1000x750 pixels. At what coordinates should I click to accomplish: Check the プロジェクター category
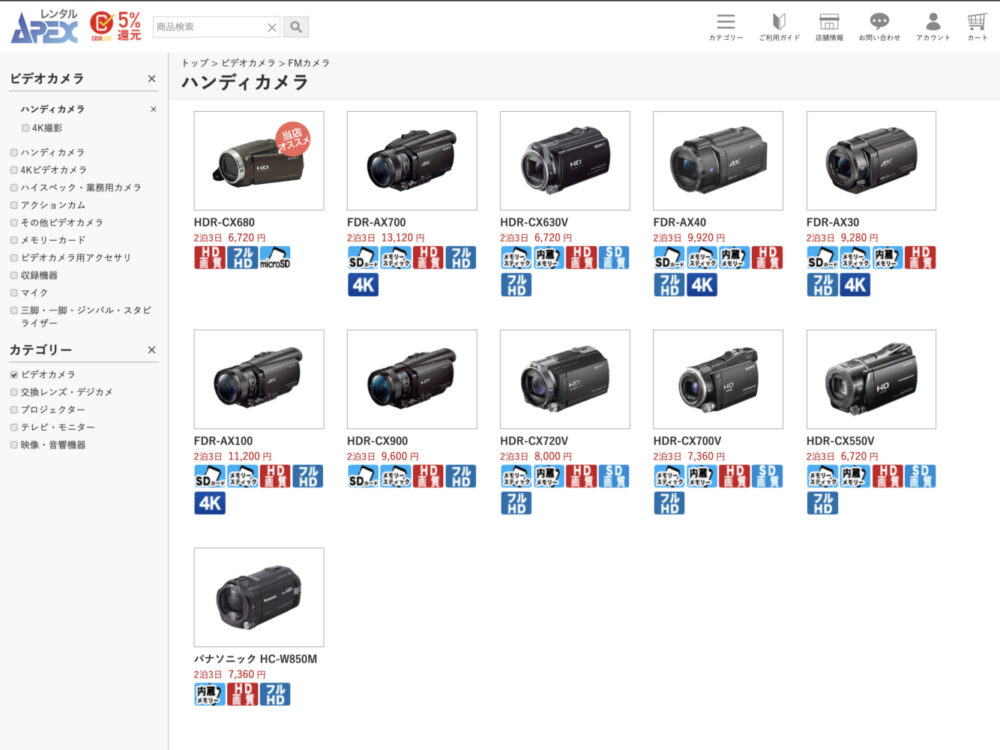[x=14, y=410]
